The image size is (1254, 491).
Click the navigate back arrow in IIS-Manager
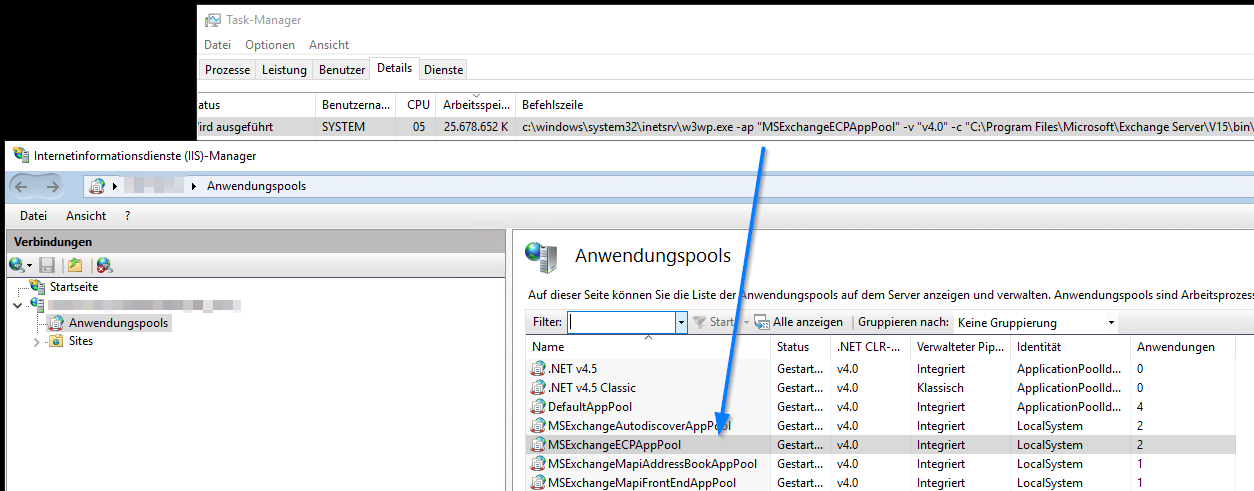coord(23,186)
